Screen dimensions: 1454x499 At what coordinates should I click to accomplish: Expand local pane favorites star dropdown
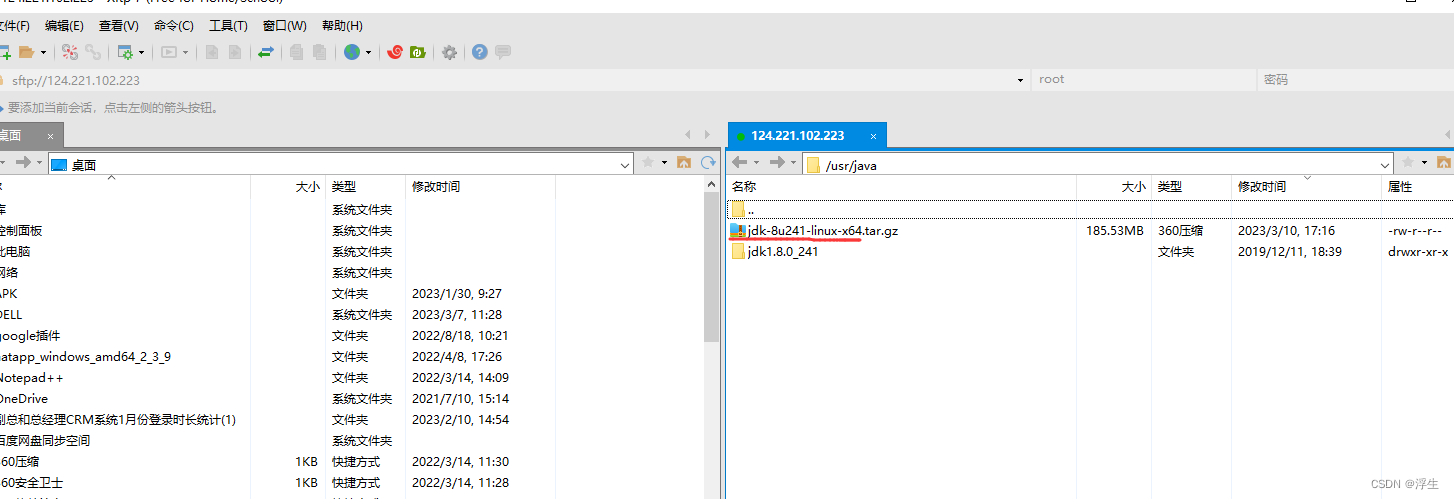point(664,163)
